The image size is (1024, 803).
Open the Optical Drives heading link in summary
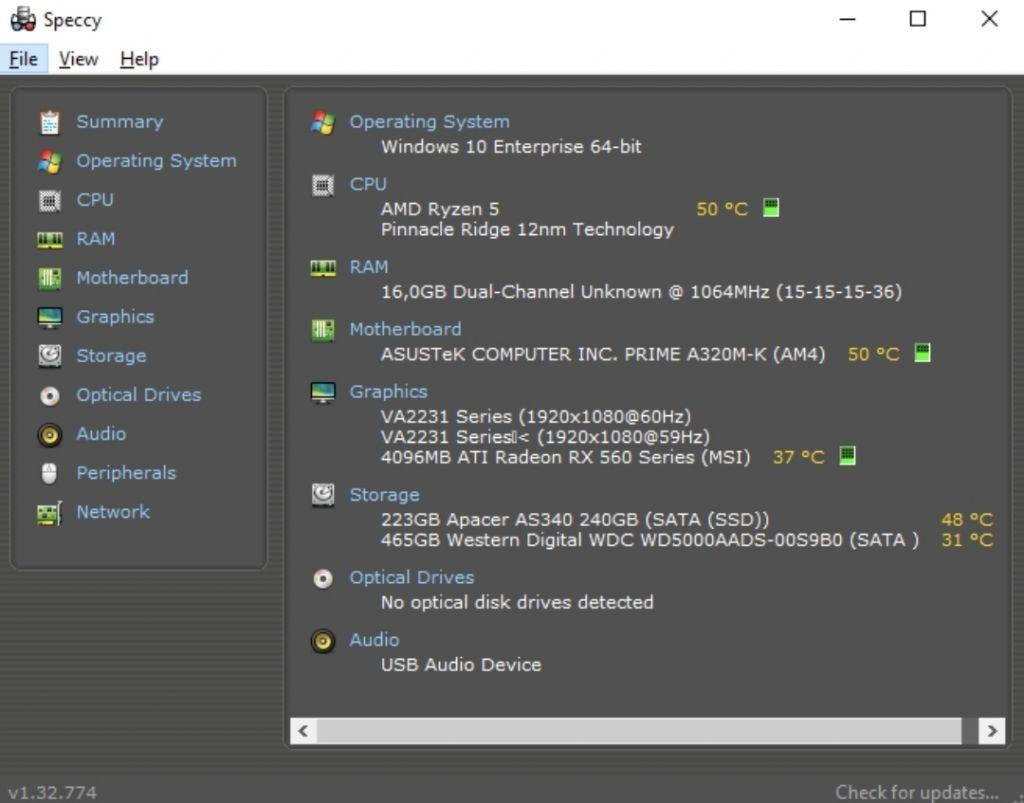(411, 578)
